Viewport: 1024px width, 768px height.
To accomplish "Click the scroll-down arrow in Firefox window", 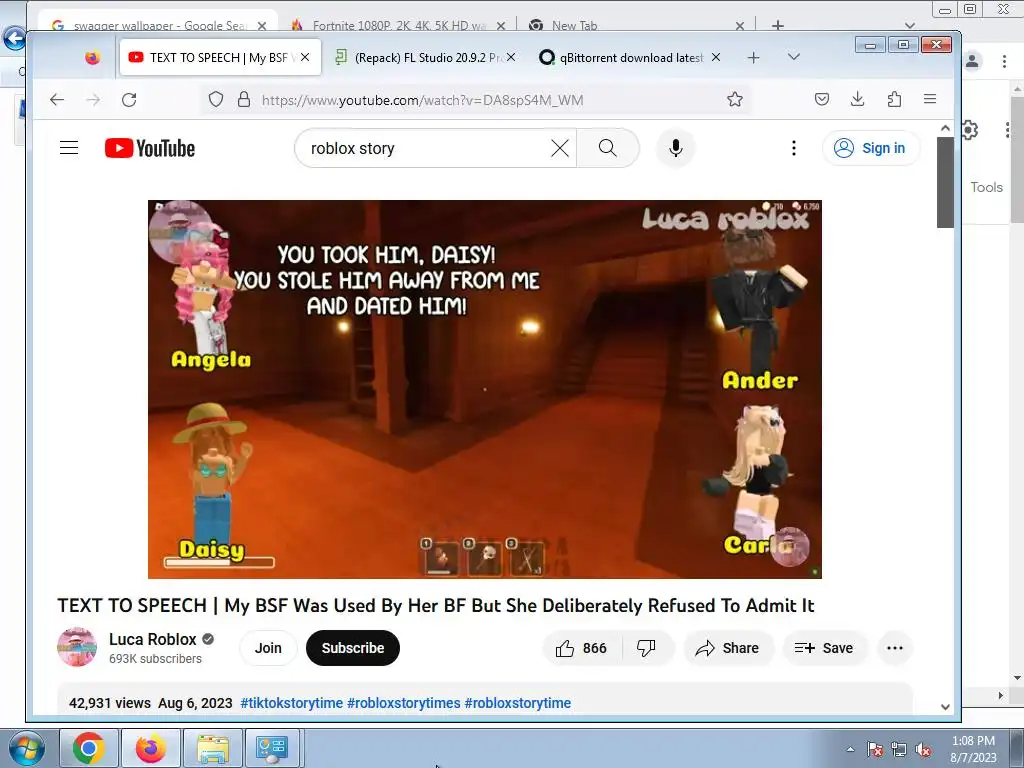I will point(945,706).
